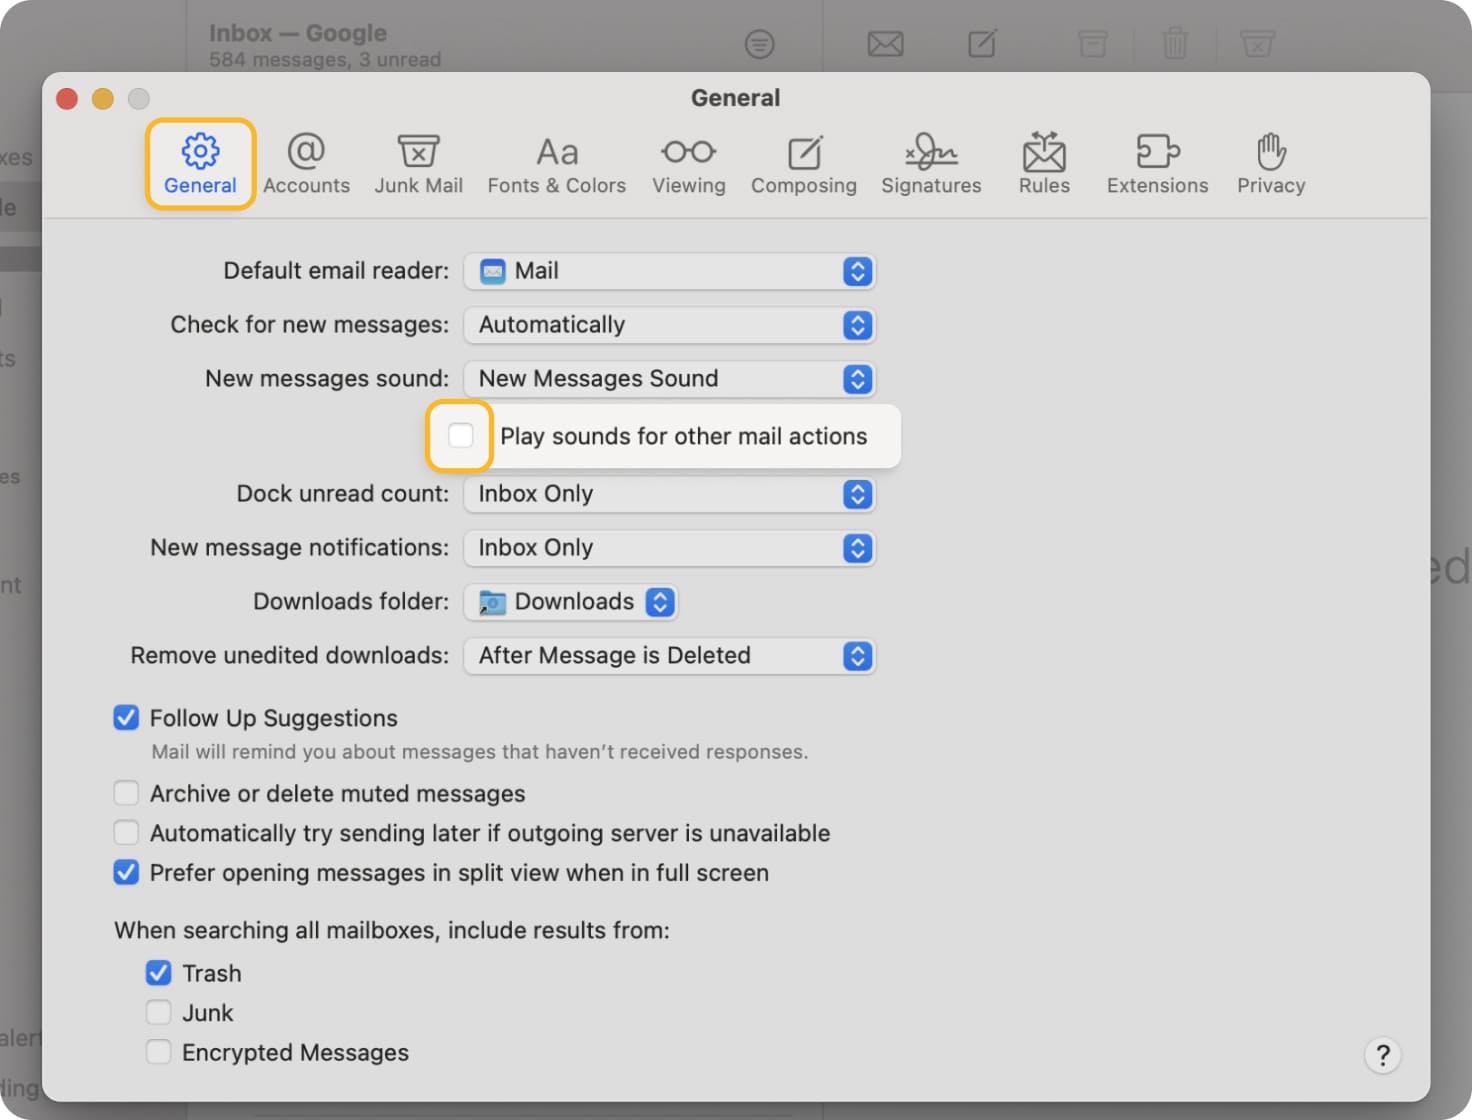The image size is (1472, 1120).
Task: Uncheck Trash in search results
Action: pyautogui.click(x=158, y=972)
